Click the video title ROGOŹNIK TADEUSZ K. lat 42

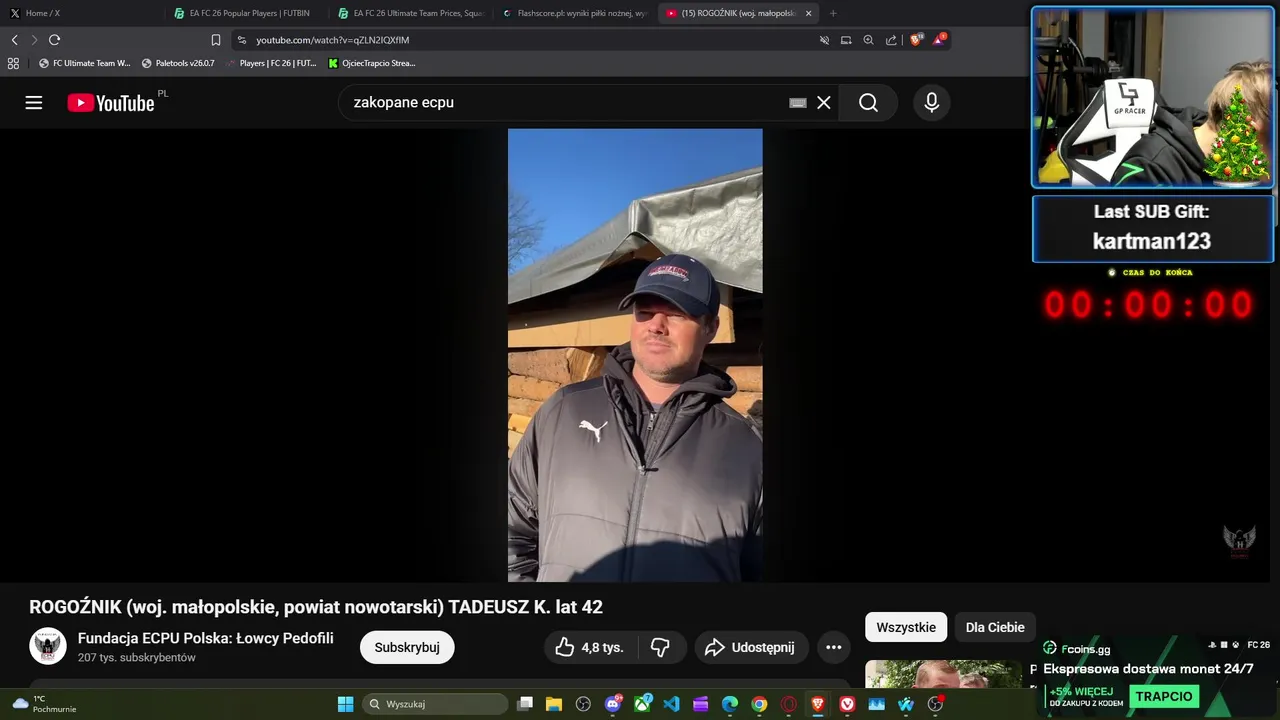click(x=316, y=607)
